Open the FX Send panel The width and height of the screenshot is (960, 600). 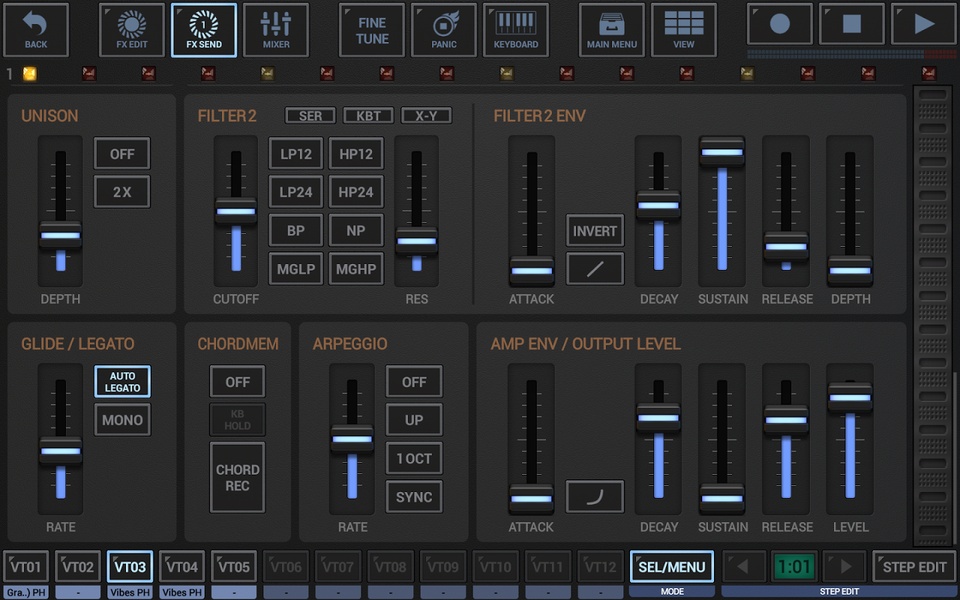point(204,30)
